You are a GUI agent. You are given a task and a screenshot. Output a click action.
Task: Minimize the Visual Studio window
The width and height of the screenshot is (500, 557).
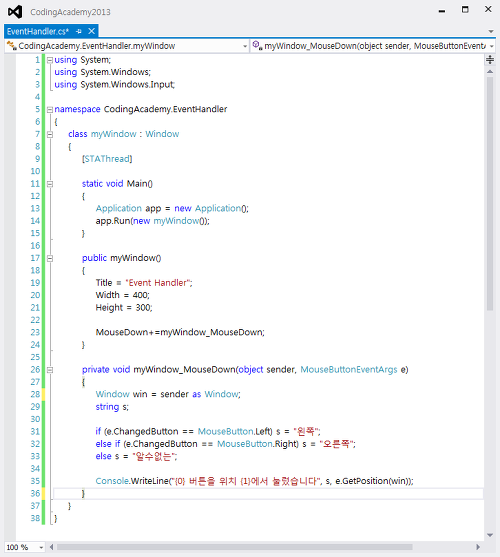pos(442,11)
